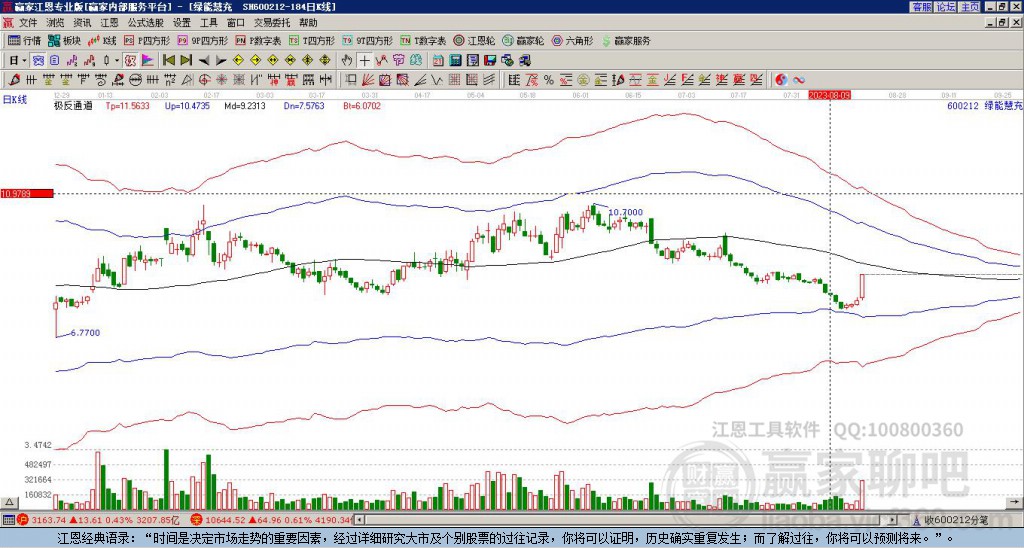This screenshot has height=548, width=1024.
Task: Open the T四方形 tool
Action: pyautogui.click(x=311, y=40)
